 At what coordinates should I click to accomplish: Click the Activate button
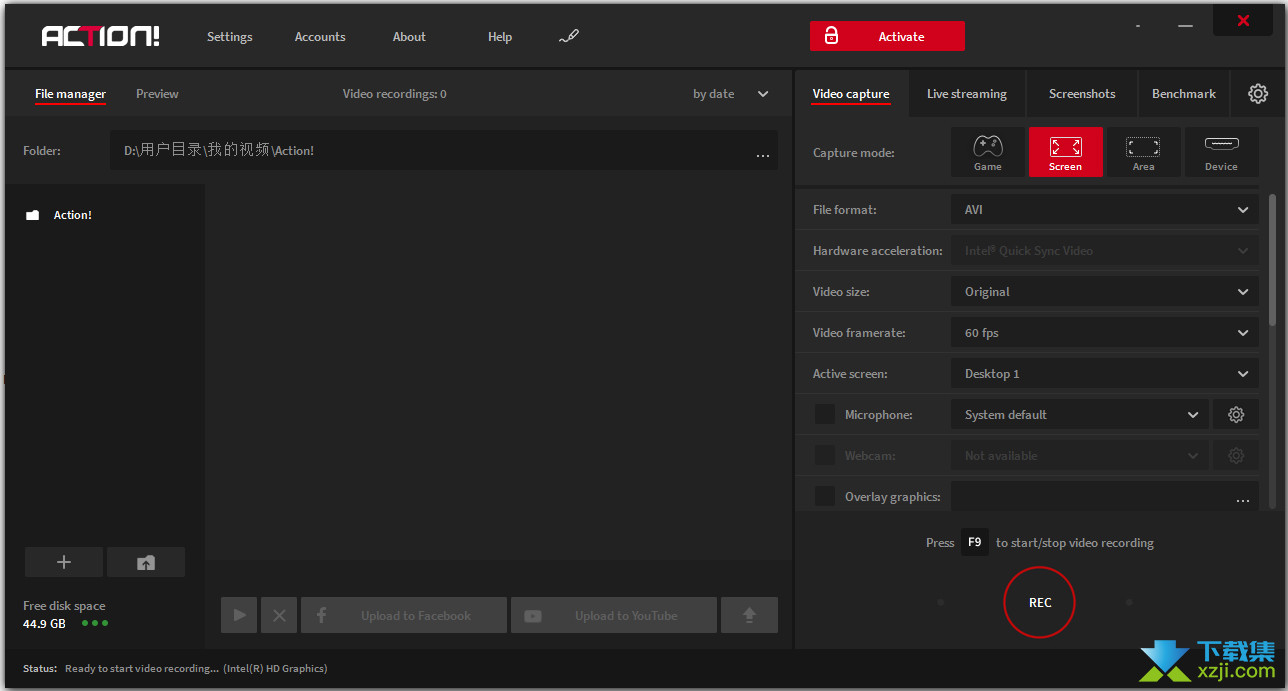(x=887, y=36)
